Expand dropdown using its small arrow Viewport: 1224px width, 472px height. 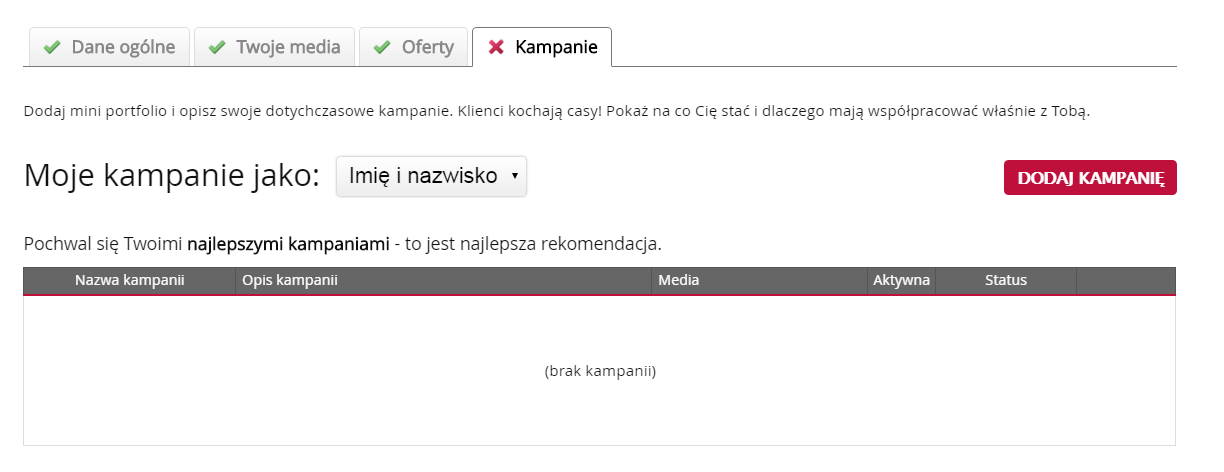(514, 176)
